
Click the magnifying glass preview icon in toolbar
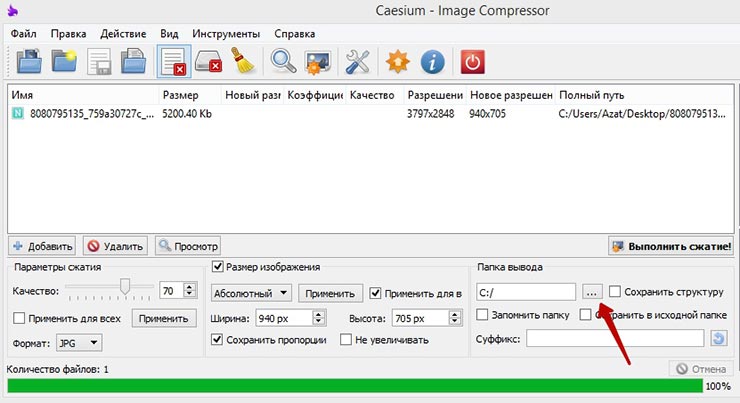(x=283, y=62)
